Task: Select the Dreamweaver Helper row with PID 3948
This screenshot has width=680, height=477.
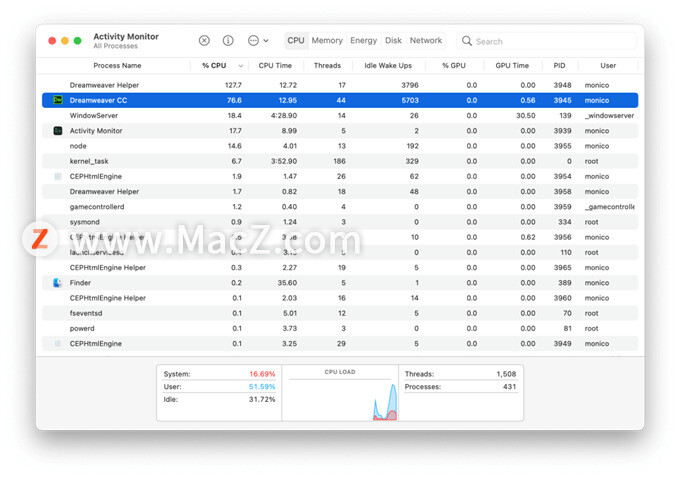Action: point(340,85)
